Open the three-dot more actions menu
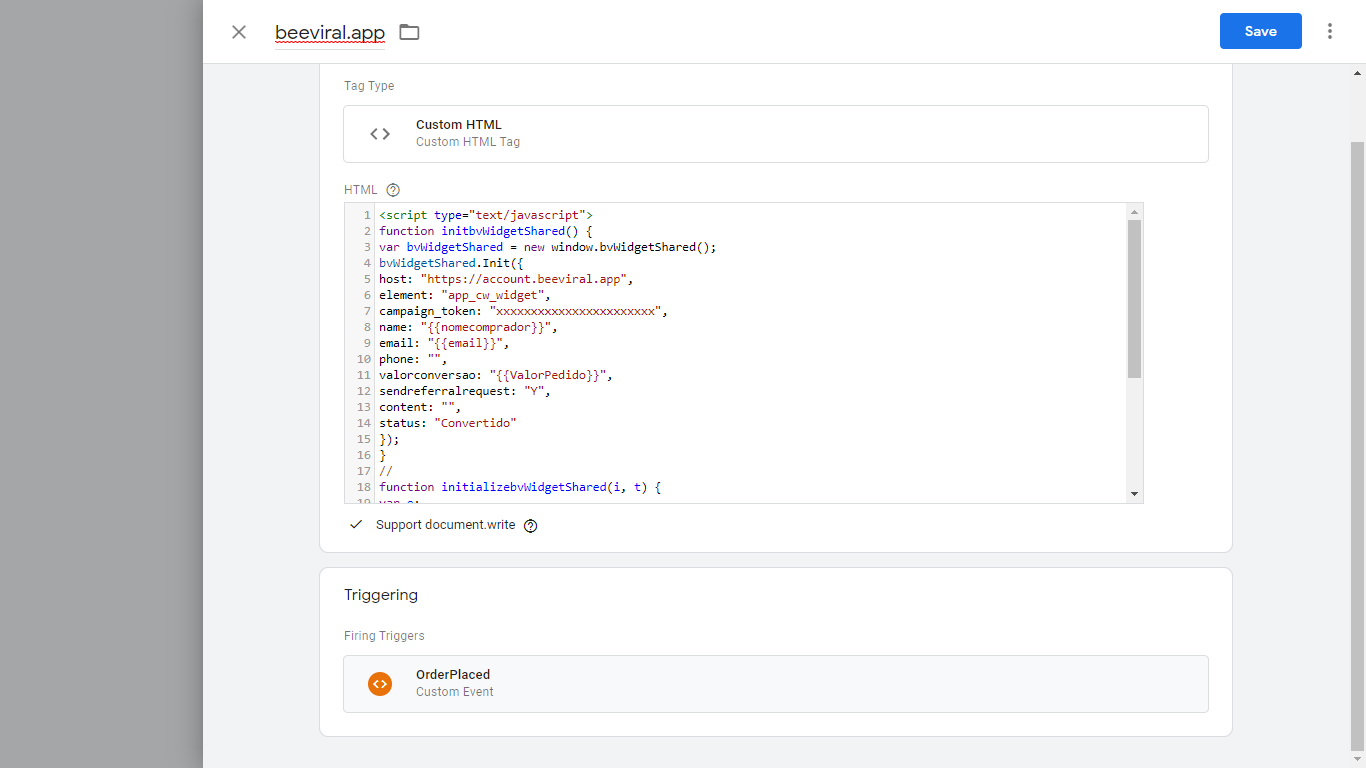 point(1330,31)
